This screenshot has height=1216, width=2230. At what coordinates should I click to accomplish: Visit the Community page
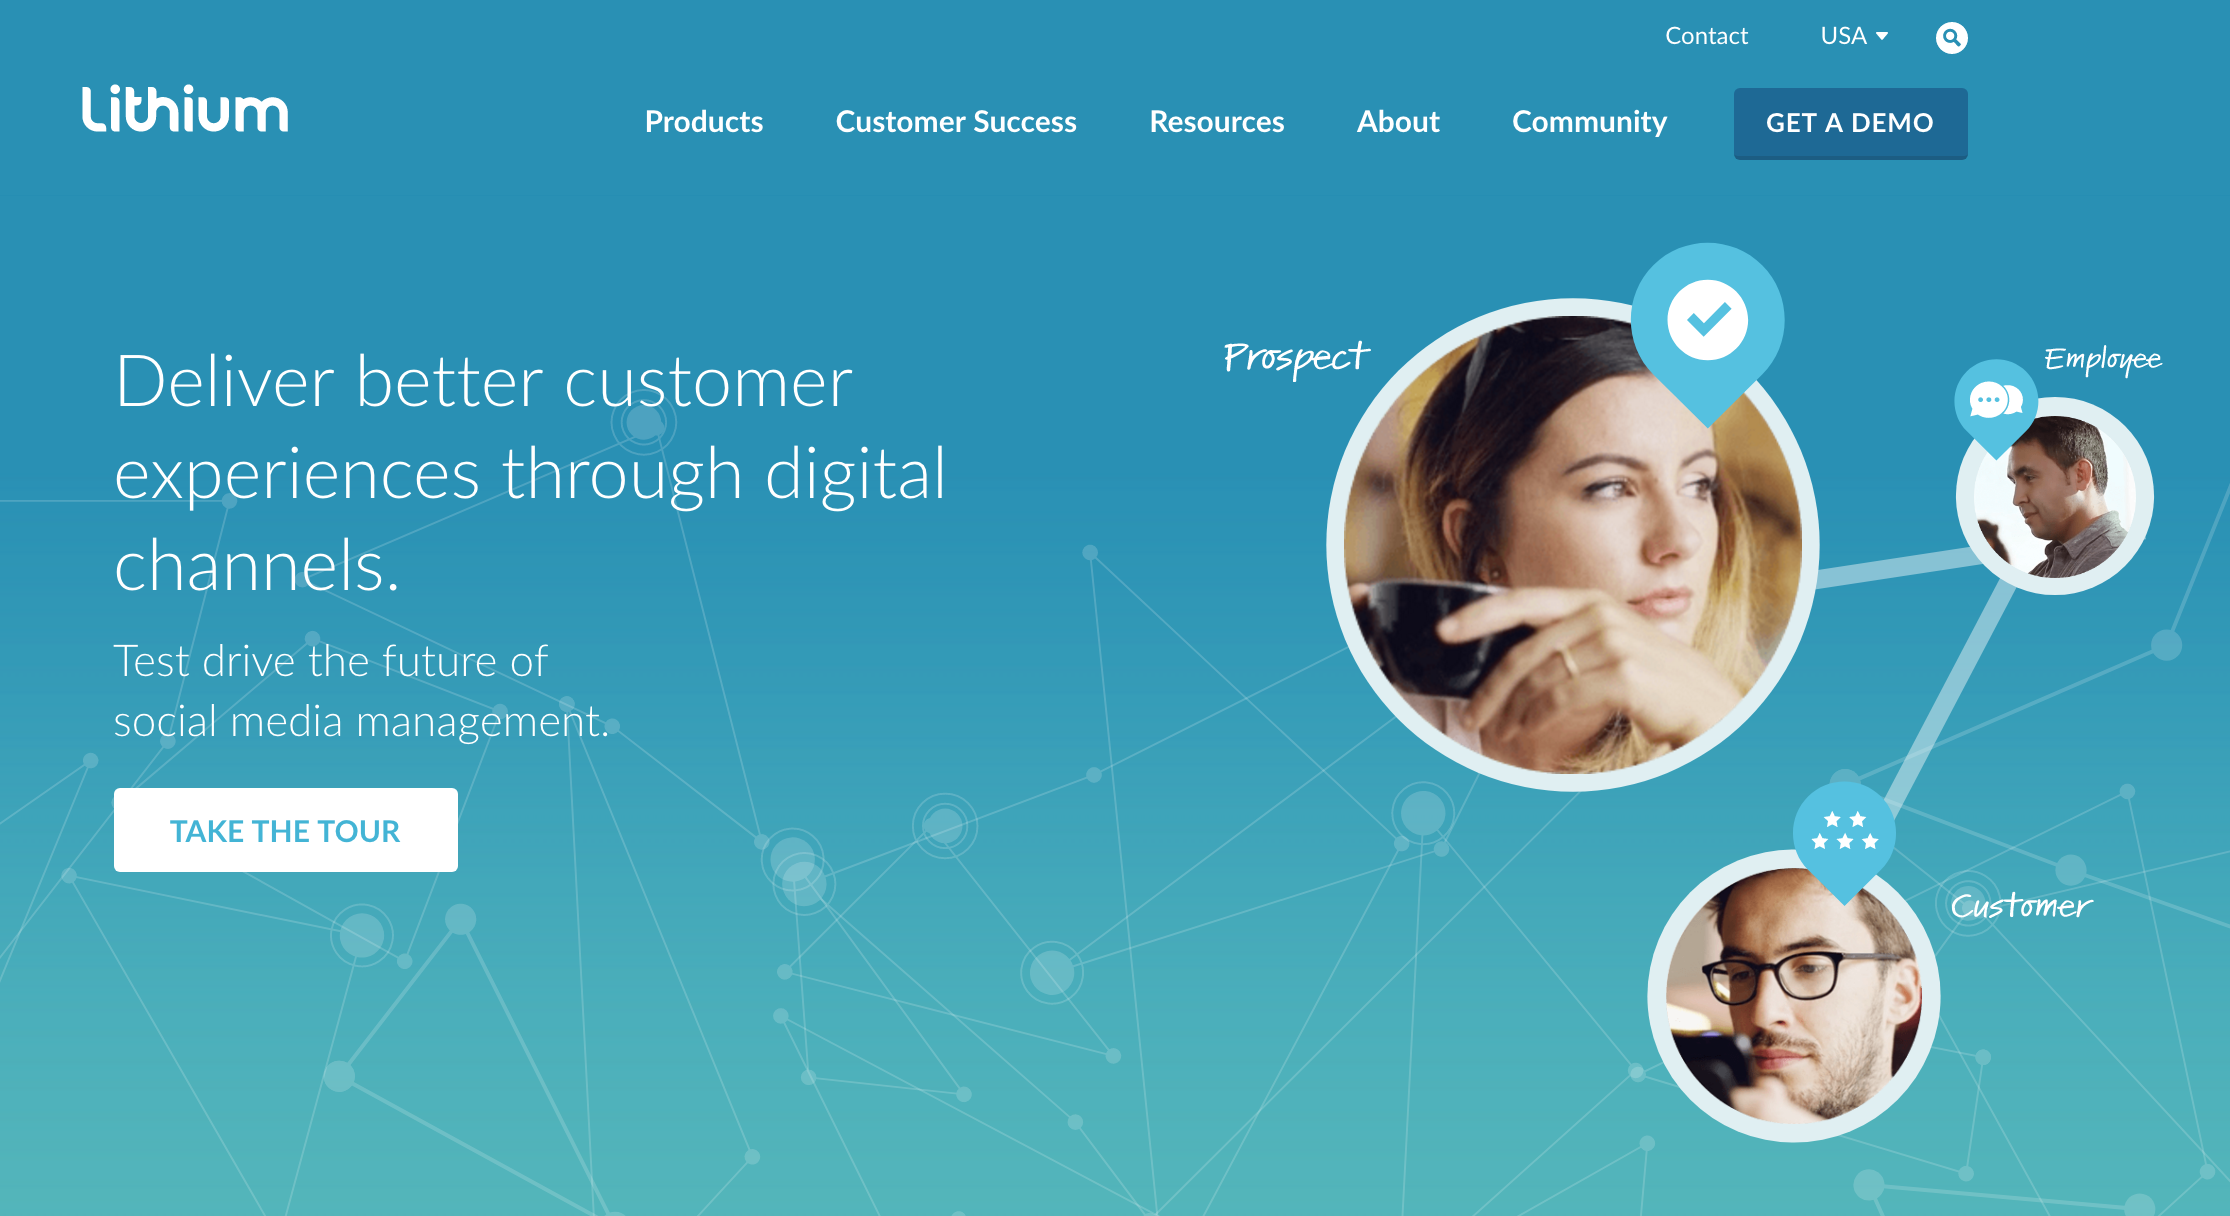pos(1589,122)
